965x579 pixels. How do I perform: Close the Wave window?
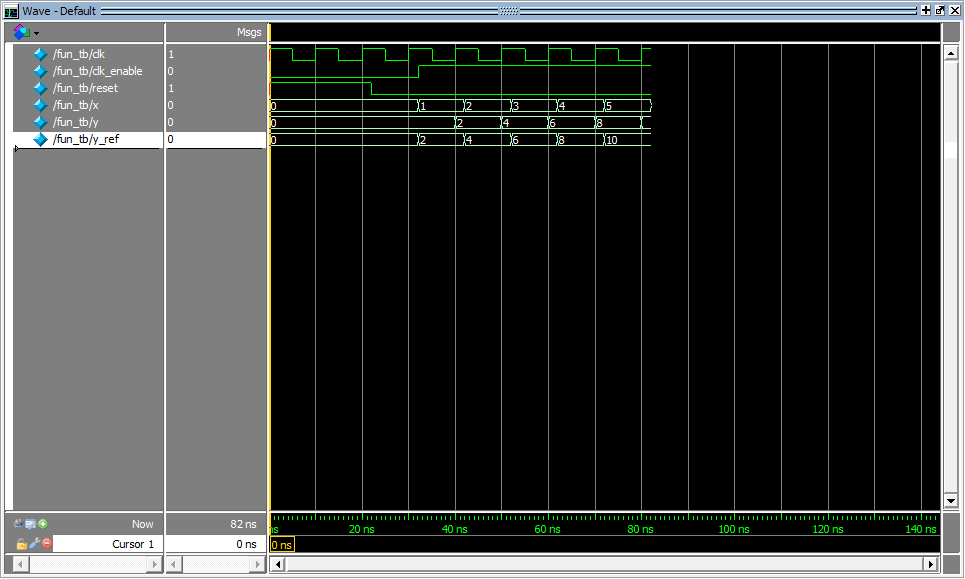click(955, 10)
